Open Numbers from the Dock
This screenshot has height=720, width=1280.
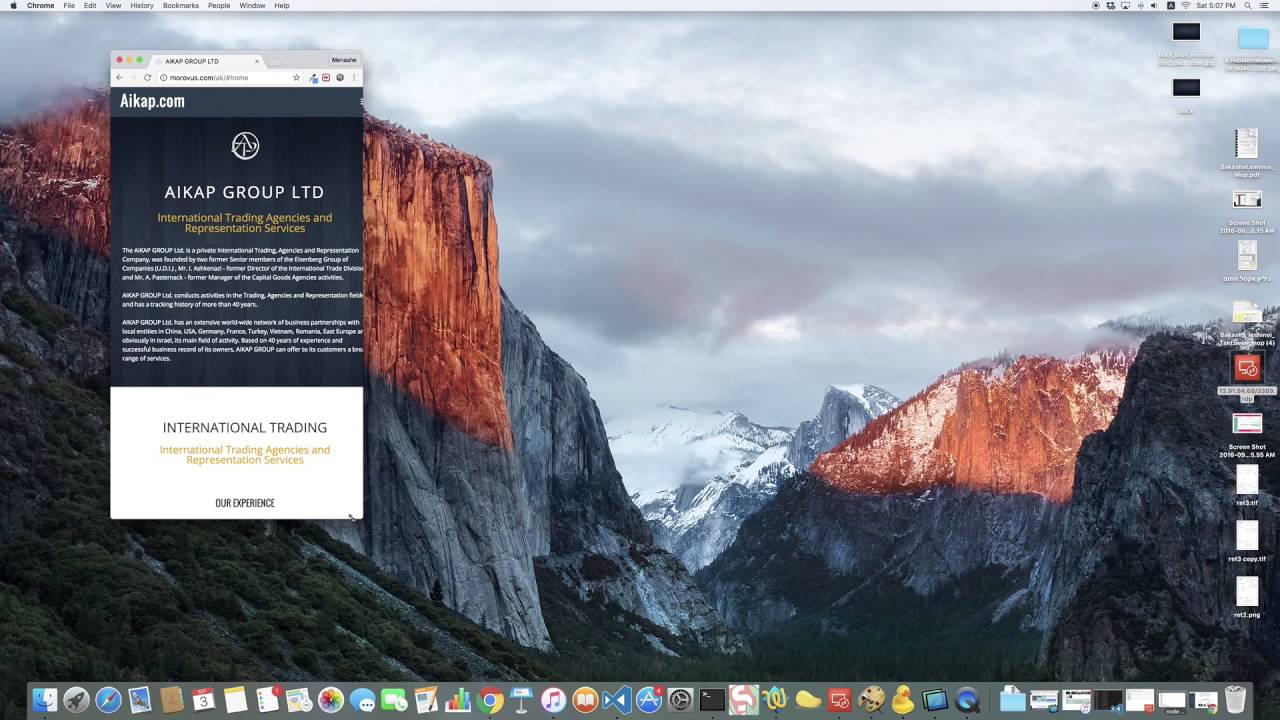coord(458,700)
